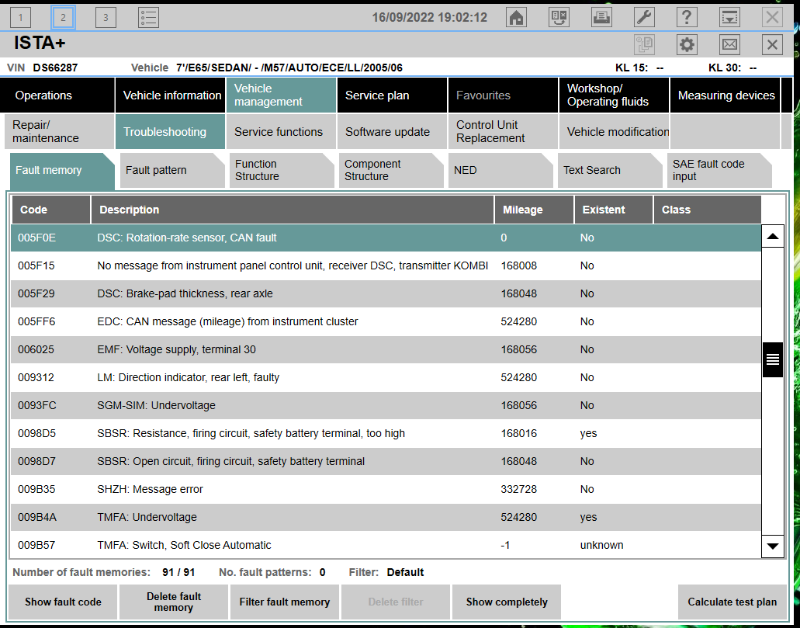800x628 pixels.
Task: Open Service functions submenu
Action: pos(281,132)
